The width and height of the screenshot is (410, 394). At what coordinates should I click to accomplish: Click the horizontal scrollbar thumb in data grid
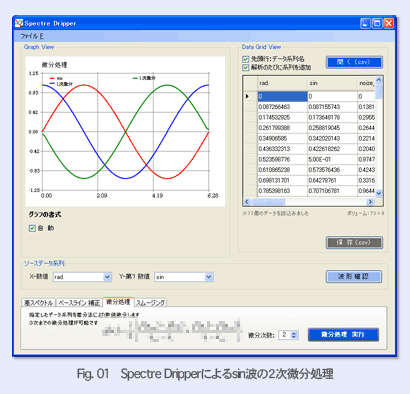point(269,202)
